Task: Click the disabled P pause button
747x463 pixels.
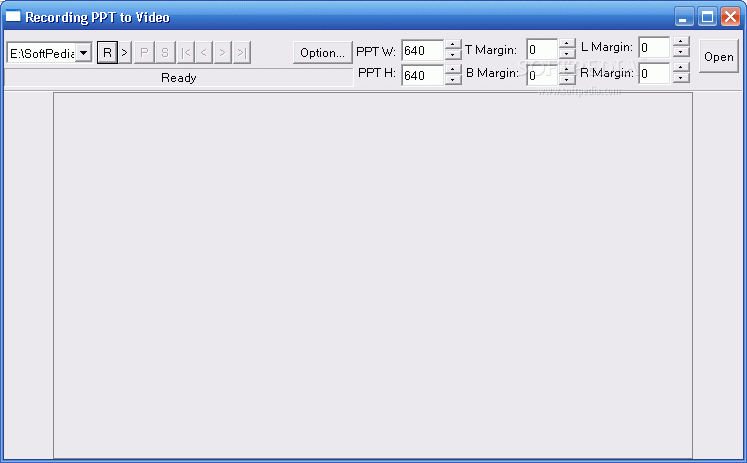Action: 144,52
